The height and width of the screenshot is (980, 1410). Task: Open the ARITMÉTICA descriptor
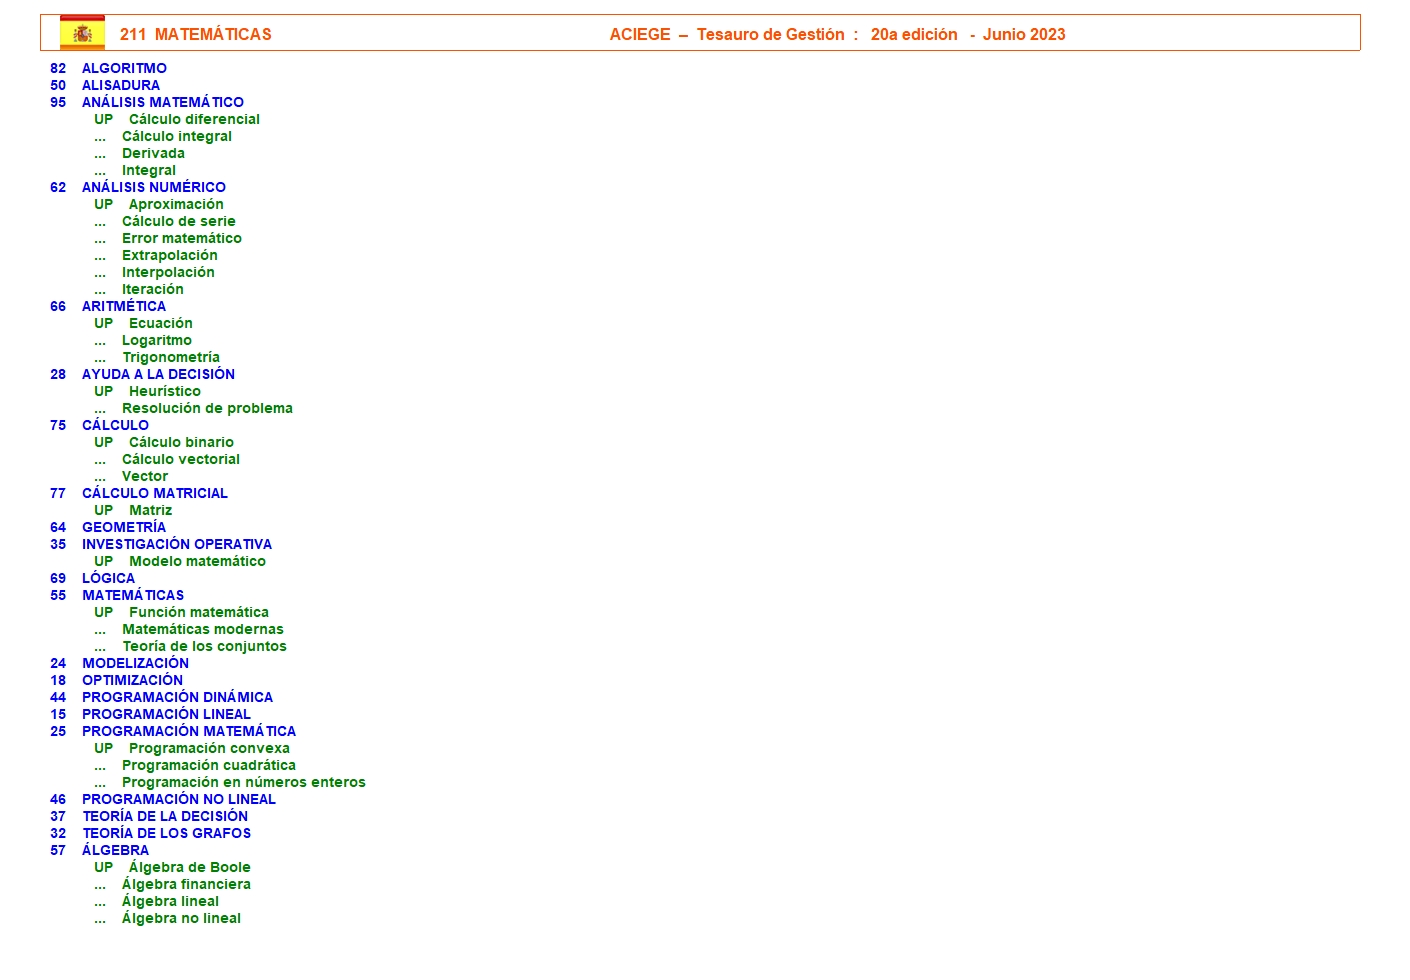(124, 306)
